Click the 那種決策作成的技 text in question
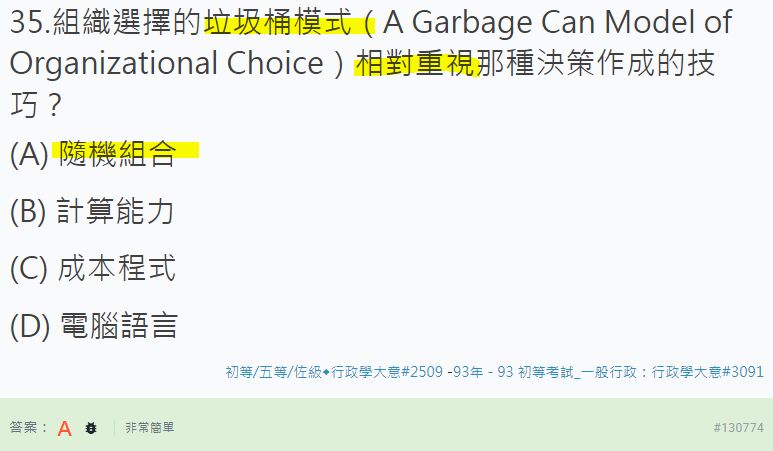This screenshot has width=773, height=451. pyautogui.click(x=596, y=63)
